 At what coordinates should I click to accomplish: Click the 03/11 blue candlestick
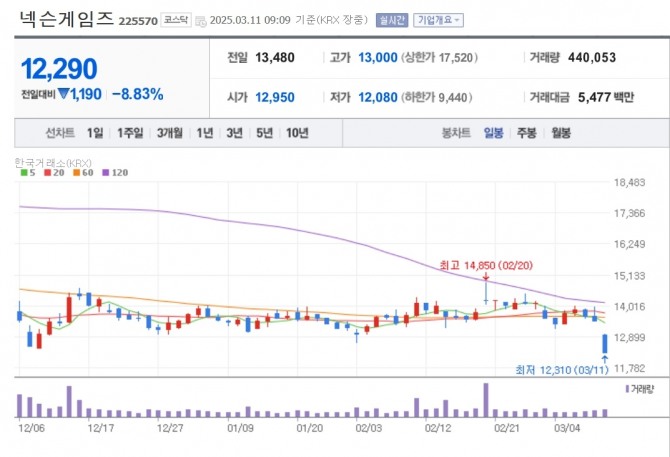(x=605, y=344)
